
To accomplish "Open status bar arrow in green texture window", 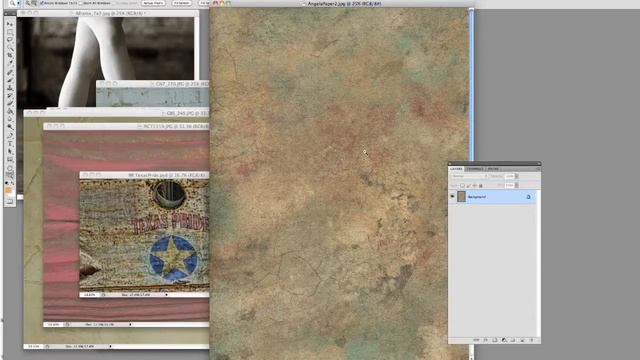I will click(110, 346).
